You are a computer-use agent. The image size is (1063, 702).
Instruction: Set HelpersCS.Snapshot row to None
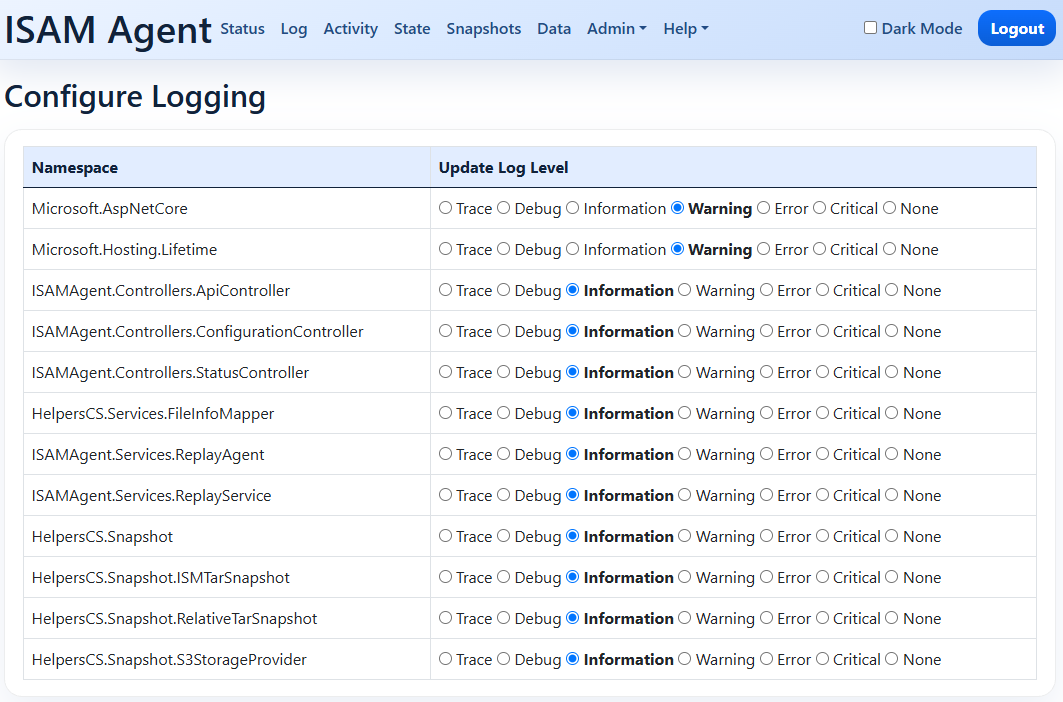(892, 536)
